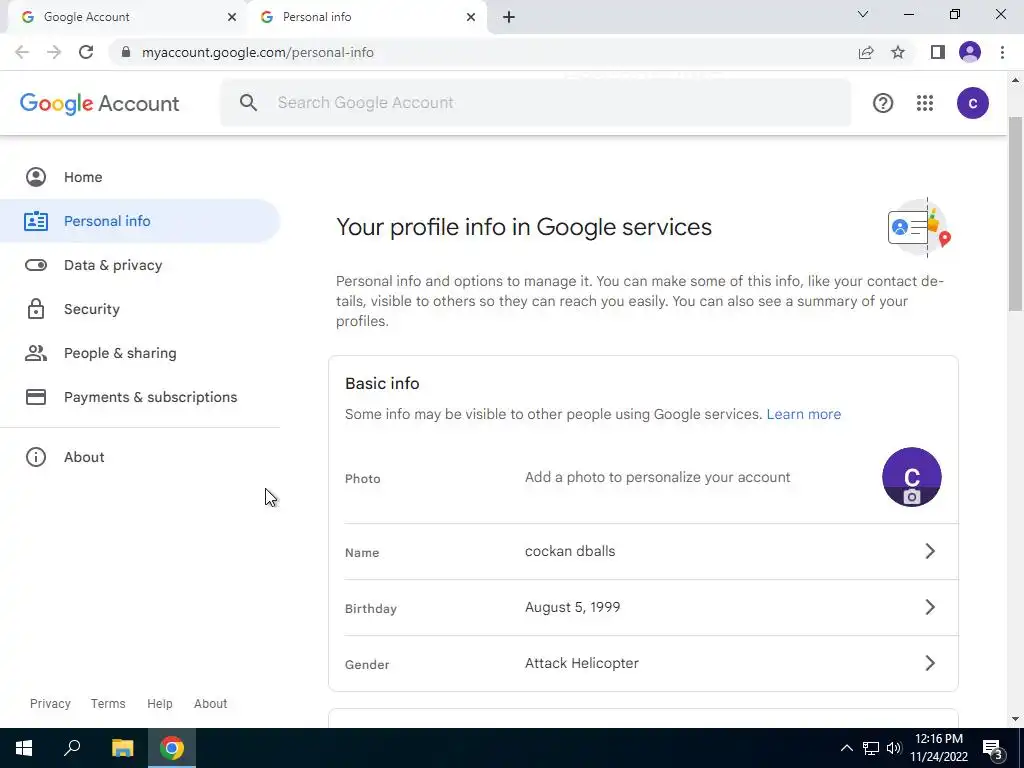The width and height of the screenshot is (1024, 768).
Task: Click the Google Account logo
Action: (x=99, y=103)
